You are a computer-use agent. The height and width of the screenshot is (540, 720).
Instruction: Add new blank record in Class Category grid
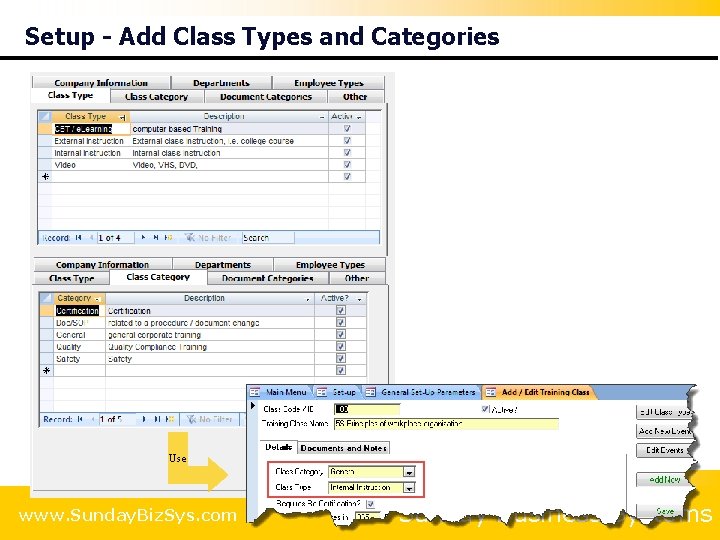pos(170,419)
